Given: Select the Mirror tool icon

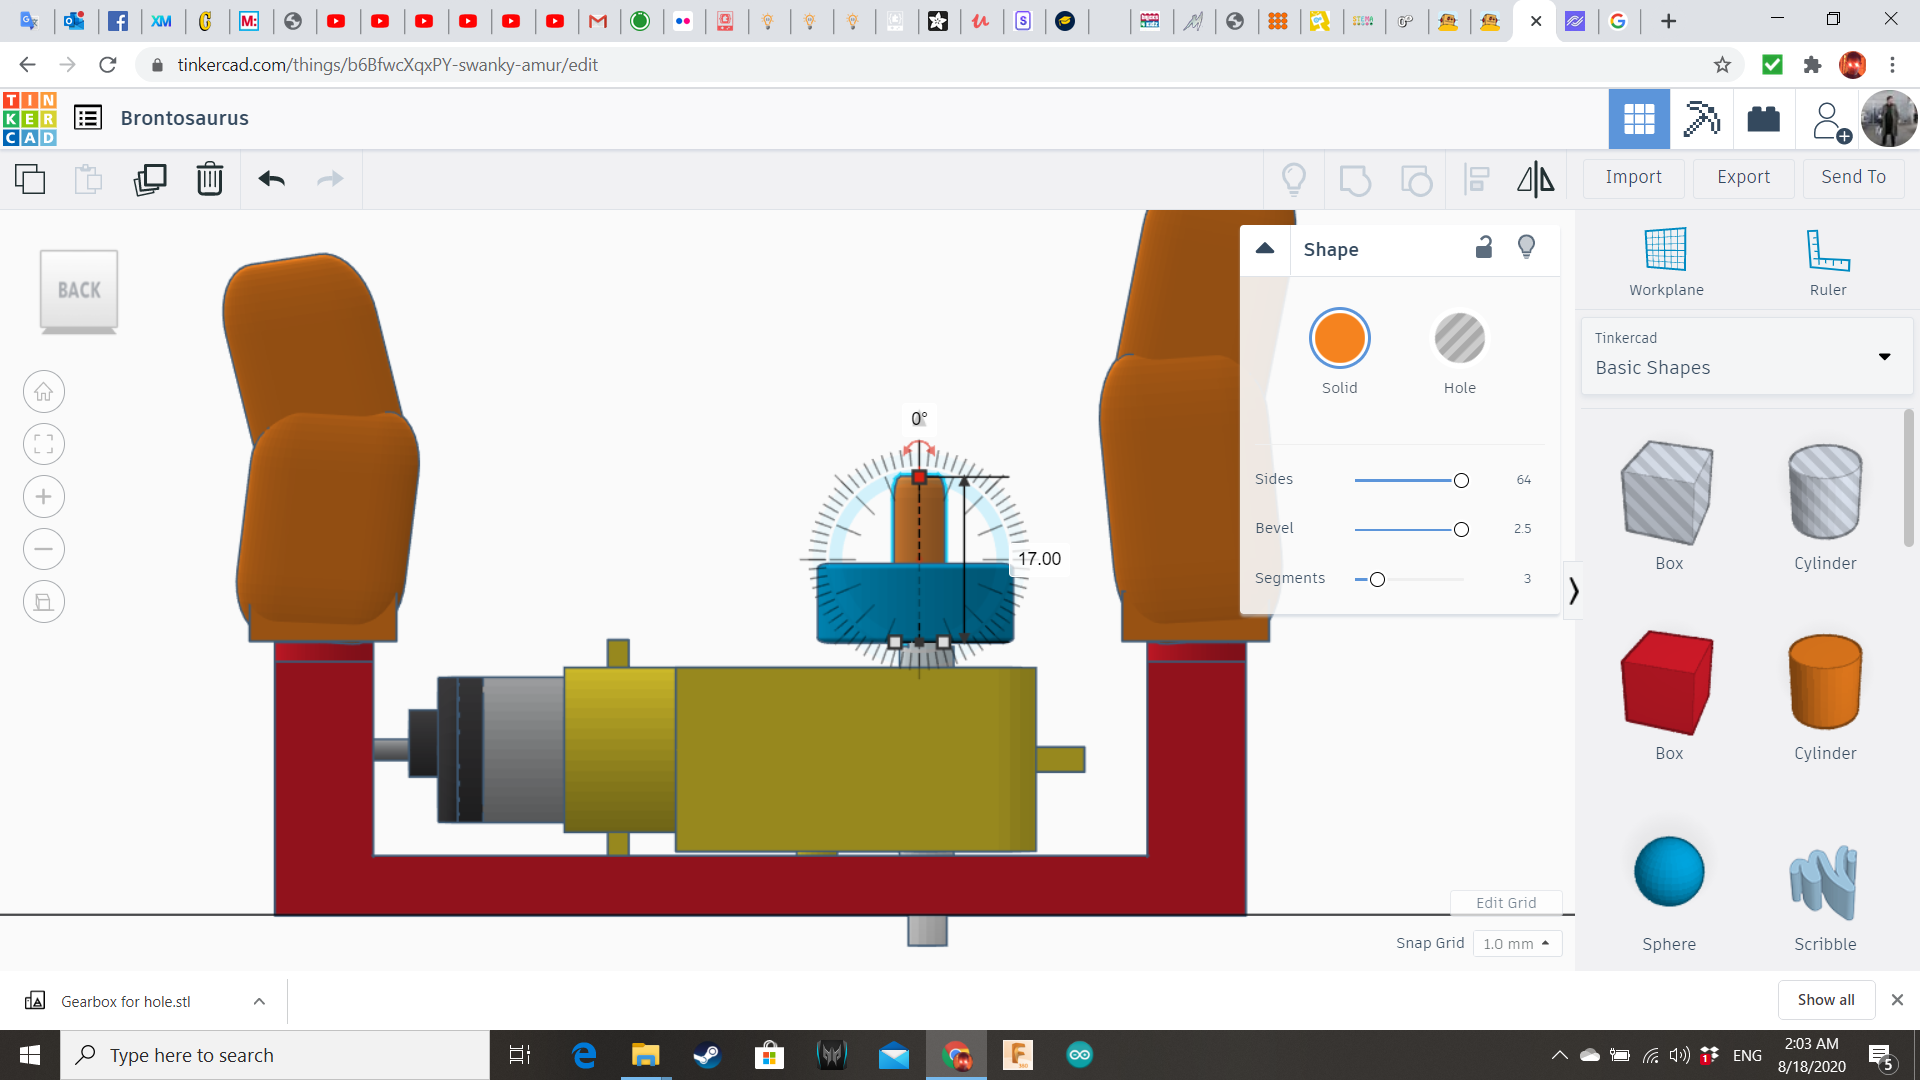Looking at the screenshot, I should [1535, 179].
